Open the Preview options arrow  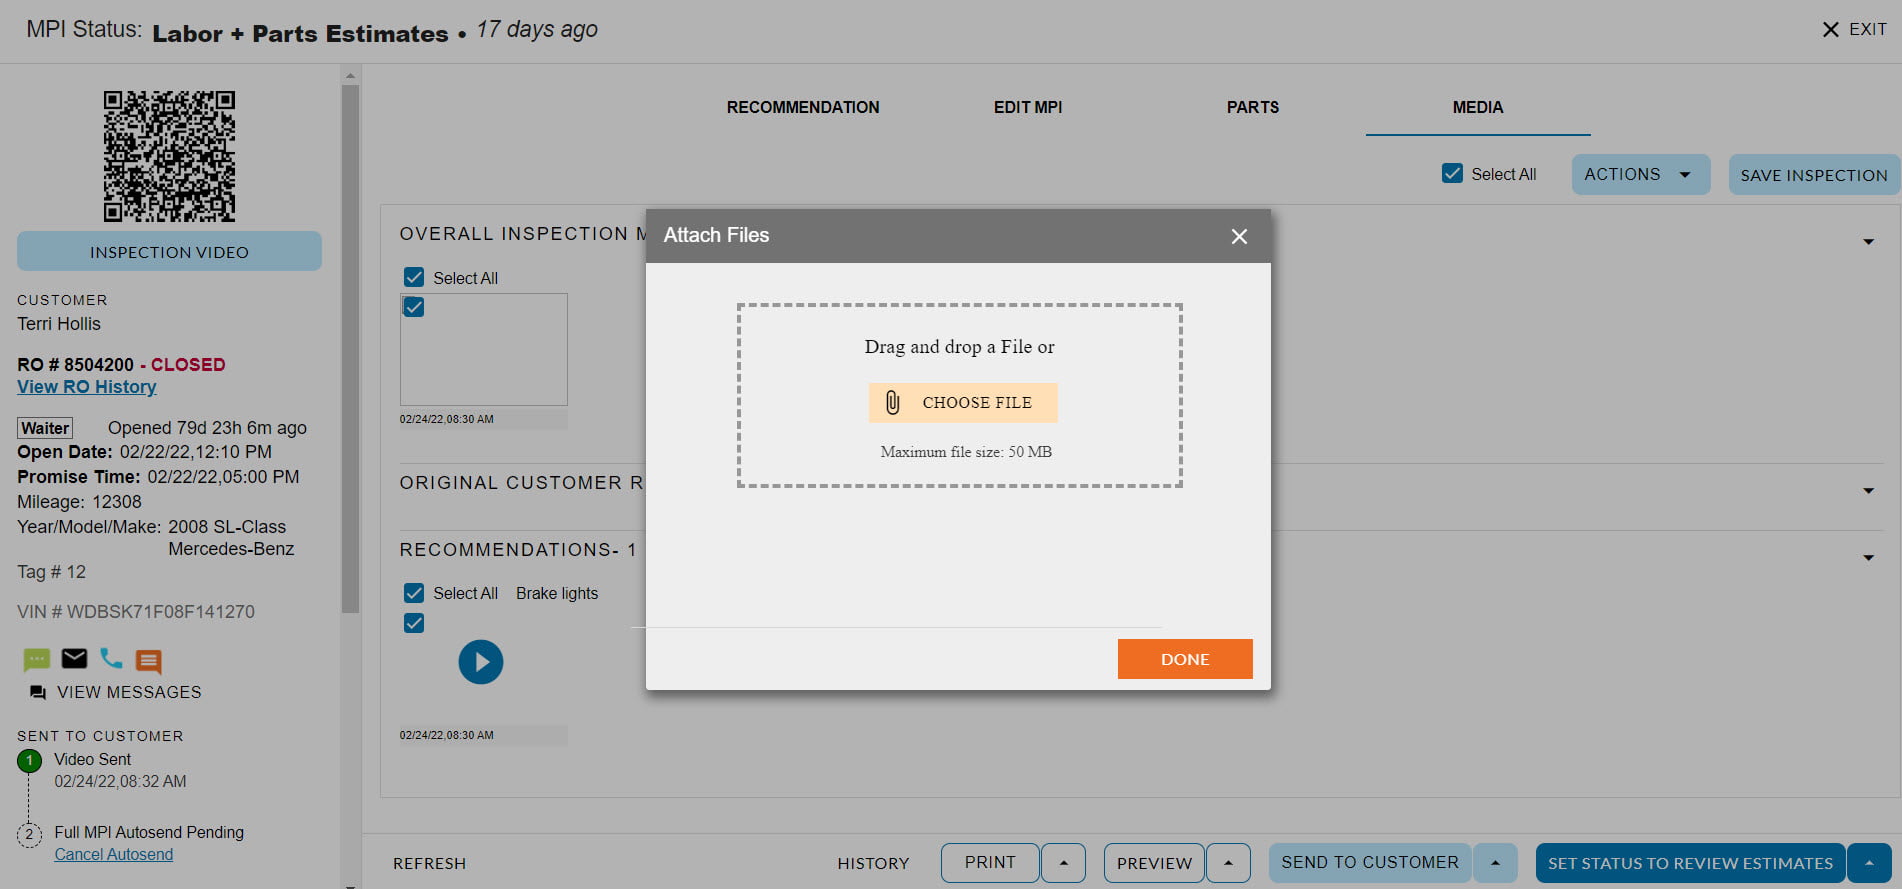click(1228, 863)
